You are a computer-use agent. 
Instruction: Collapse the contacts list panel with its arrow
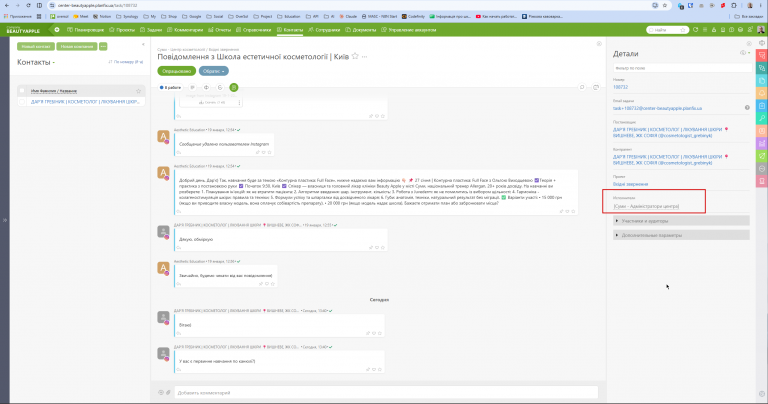click(143, 45)
